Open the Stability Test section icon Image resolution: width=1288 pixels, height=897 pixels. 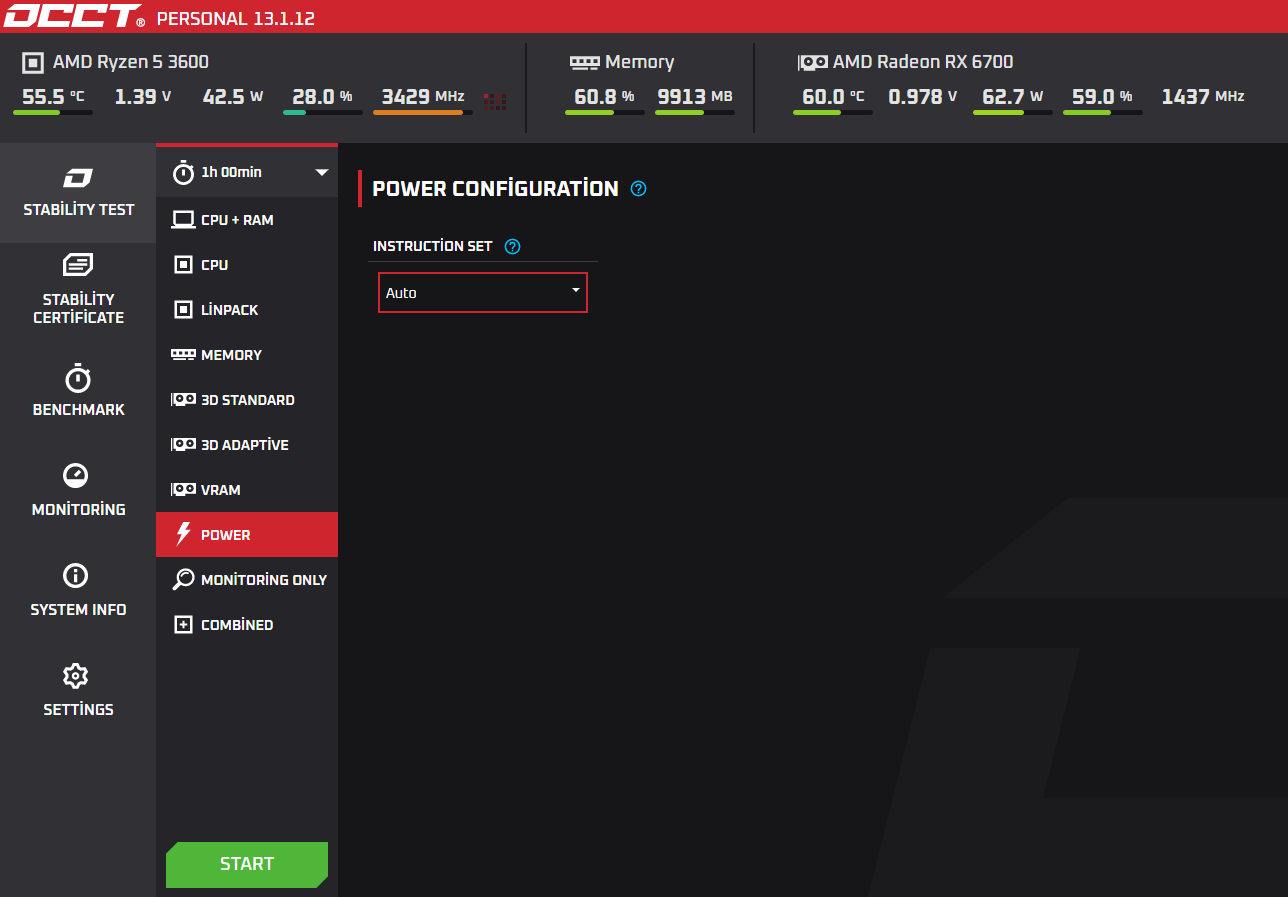tap(78, 178)
